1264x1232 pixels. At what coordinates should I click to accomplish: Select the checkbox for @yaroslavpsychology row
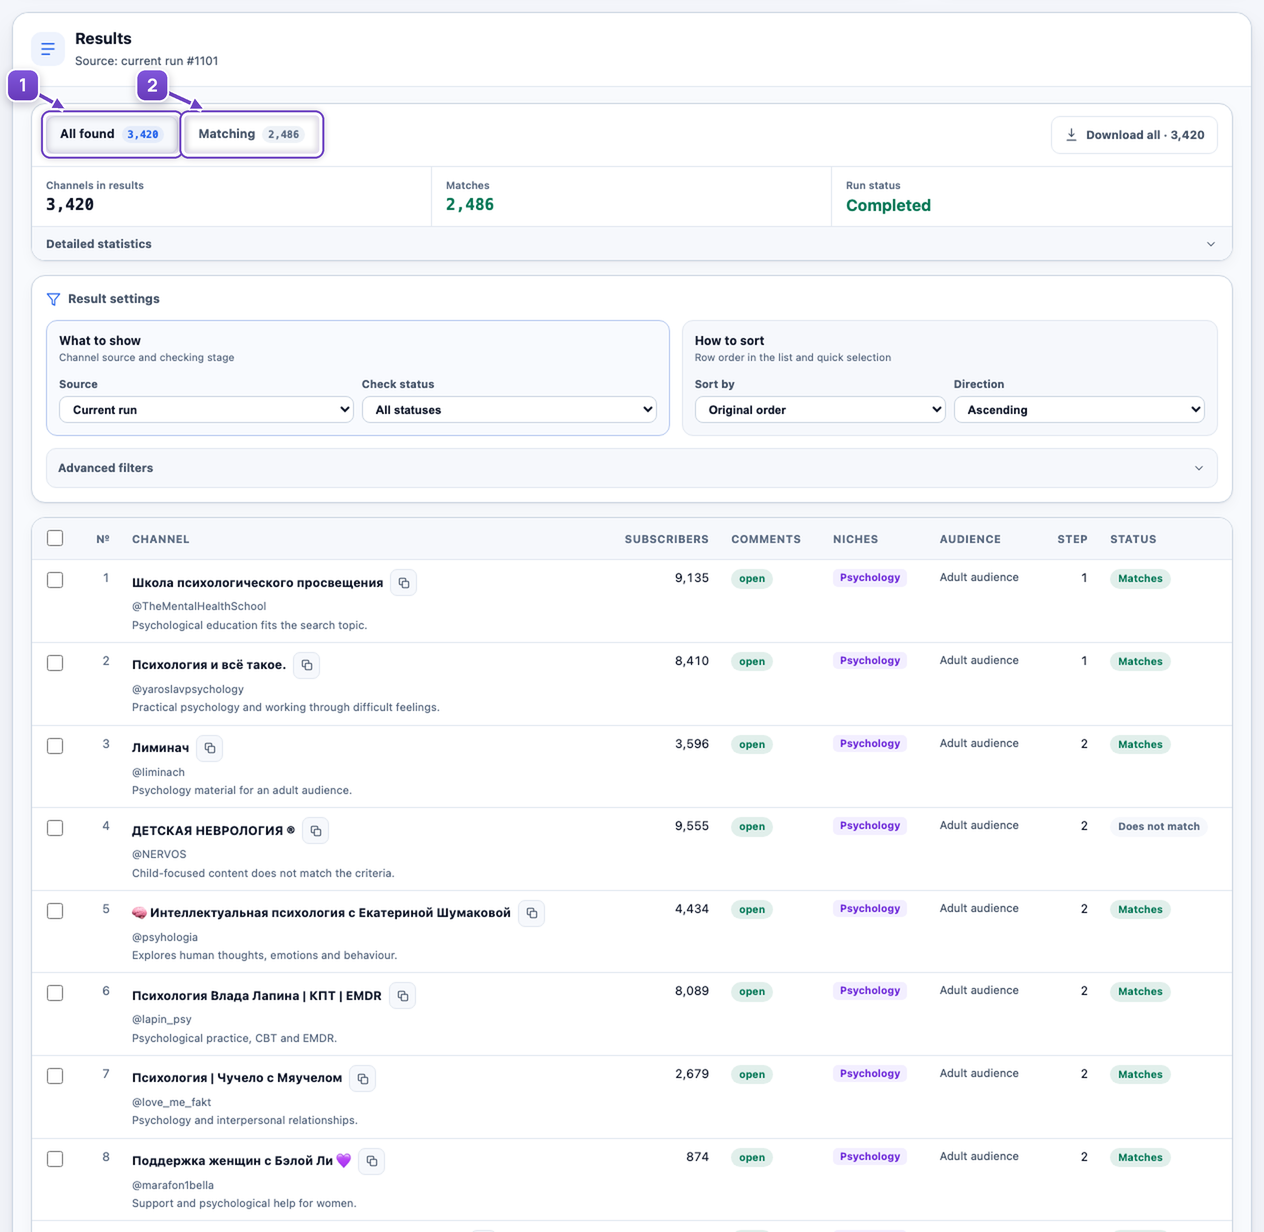click(x=55, y=663)
